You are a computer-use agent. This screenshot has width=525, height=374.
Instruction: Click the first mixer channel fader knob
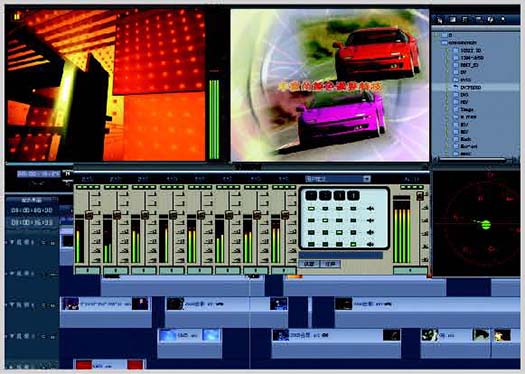coord(89,215)
